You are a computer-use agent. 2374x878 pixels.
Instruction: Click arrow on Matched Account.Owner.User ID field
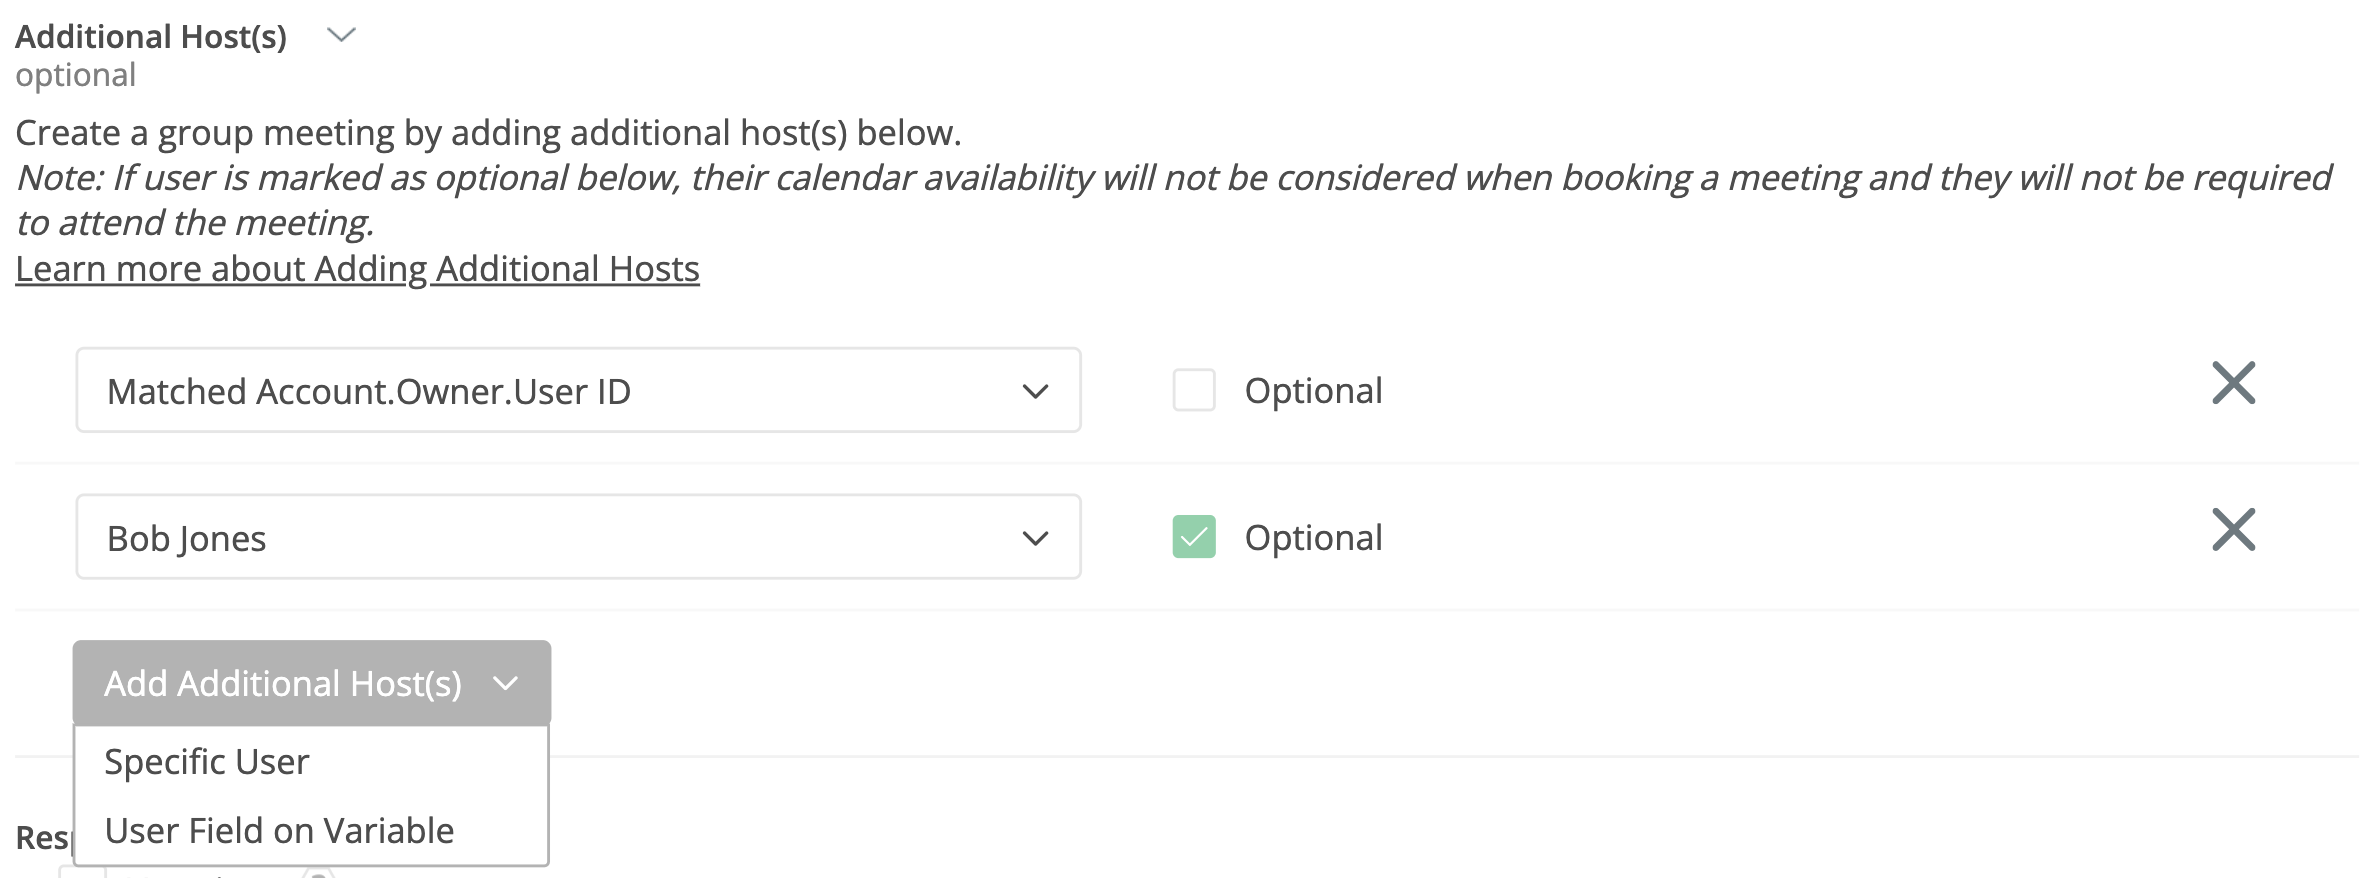coord(1035,391)
